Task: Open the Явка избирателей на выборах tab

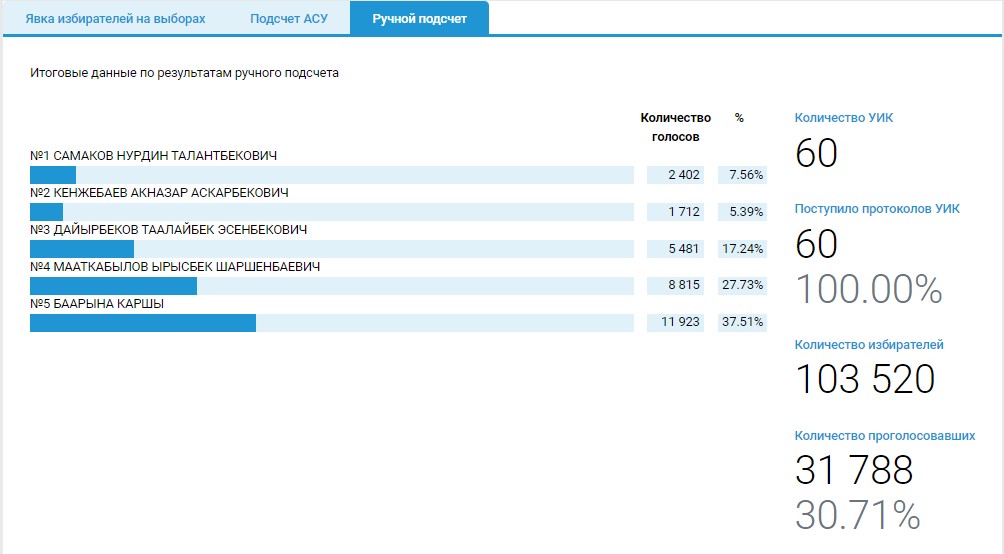Action: pos(115,19)
